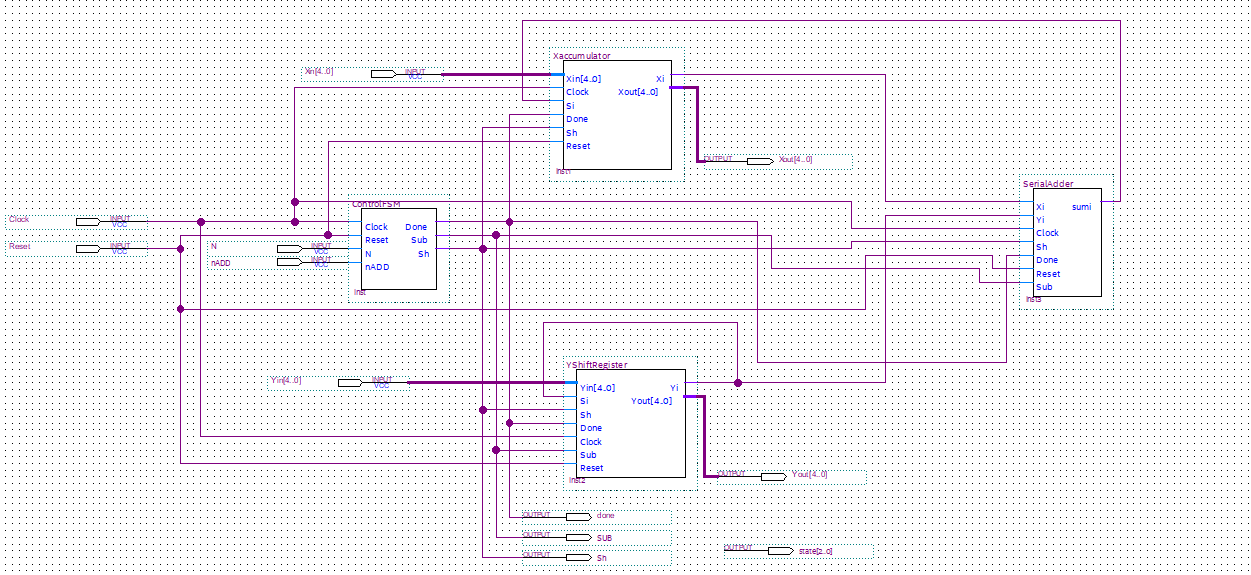Viewport: 1251px width, 575px height.
Task: Select the Clock input pin symbol
Action: tap(89, 222)
